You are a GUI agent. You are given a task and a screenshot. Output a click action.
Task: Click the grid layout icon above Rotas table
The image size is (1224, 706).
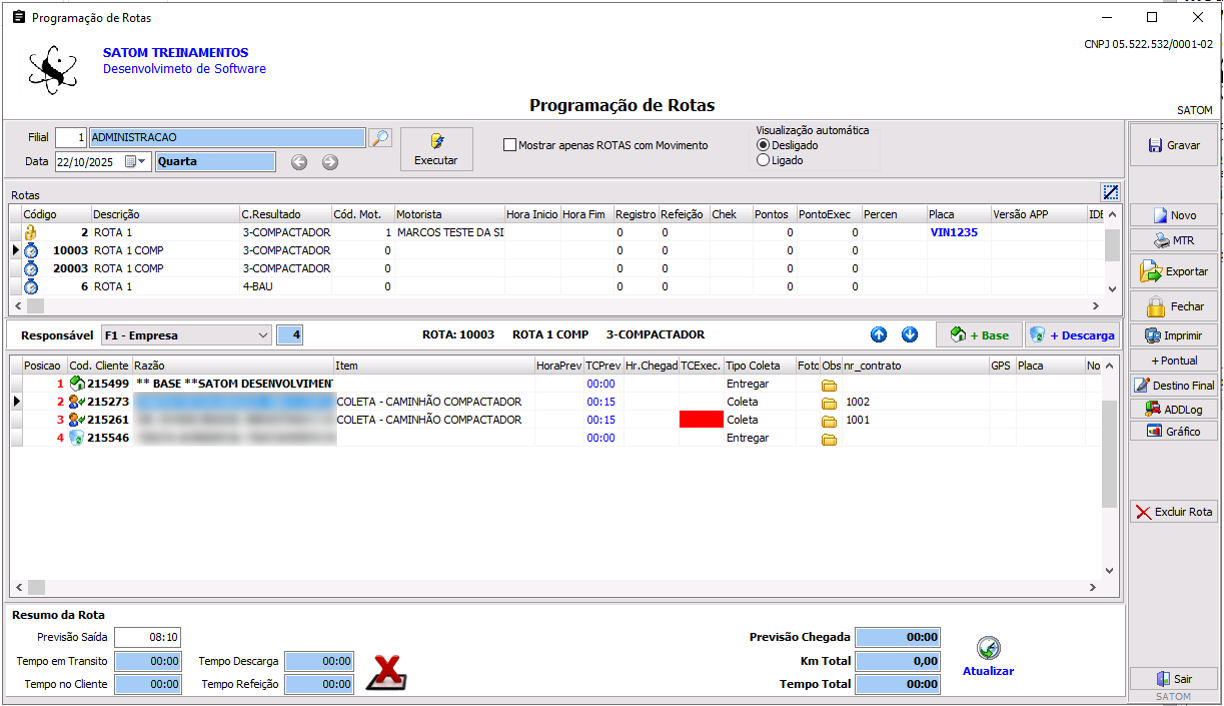click(1110, 192)
